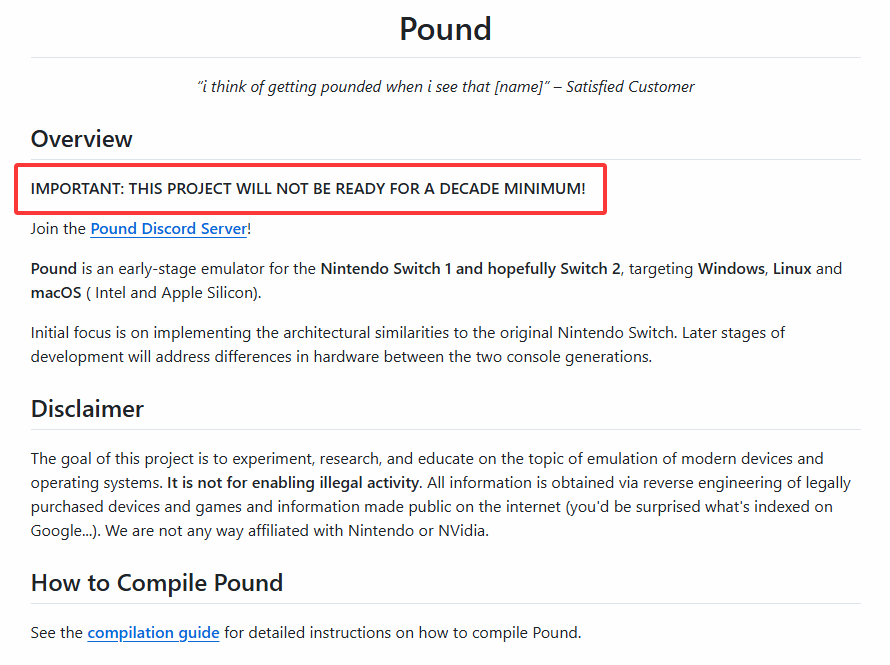This screenshot has width=890, height=665.
Task: Click the bold word "Linux"
Action: (x=792, y=269)
